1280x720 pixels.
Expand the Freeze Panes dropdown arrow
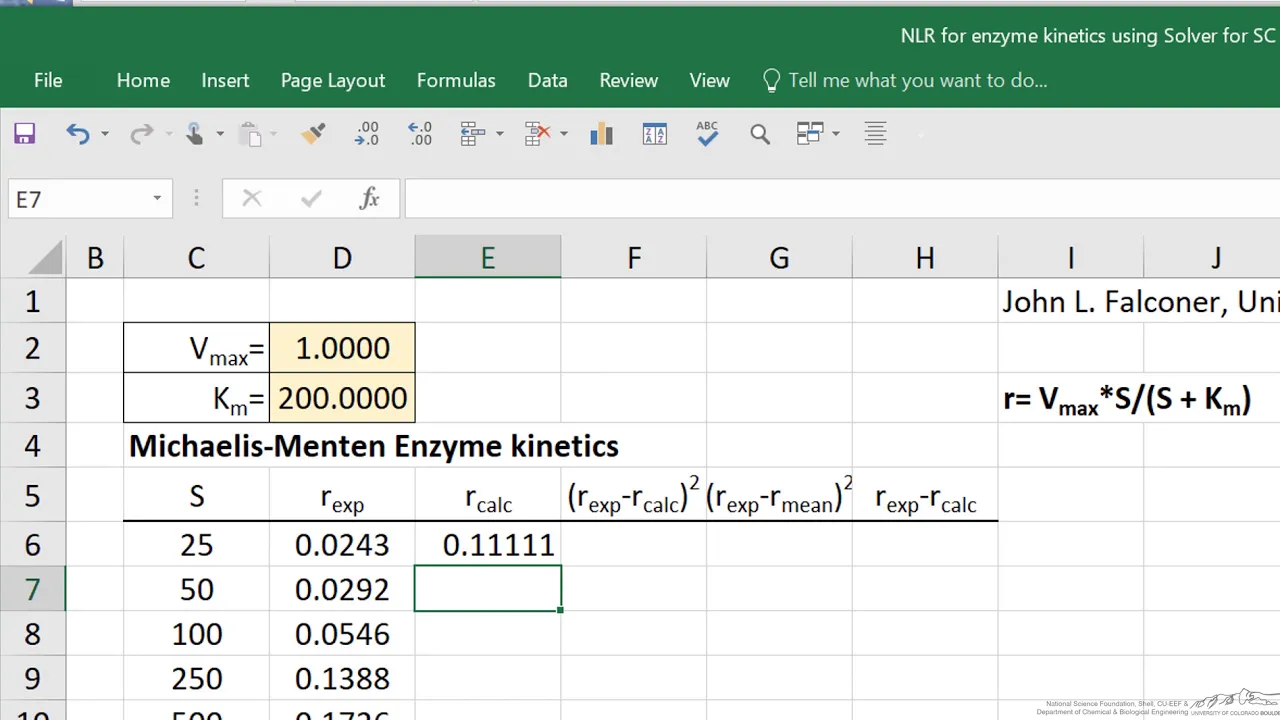click(x=836, y=134)
